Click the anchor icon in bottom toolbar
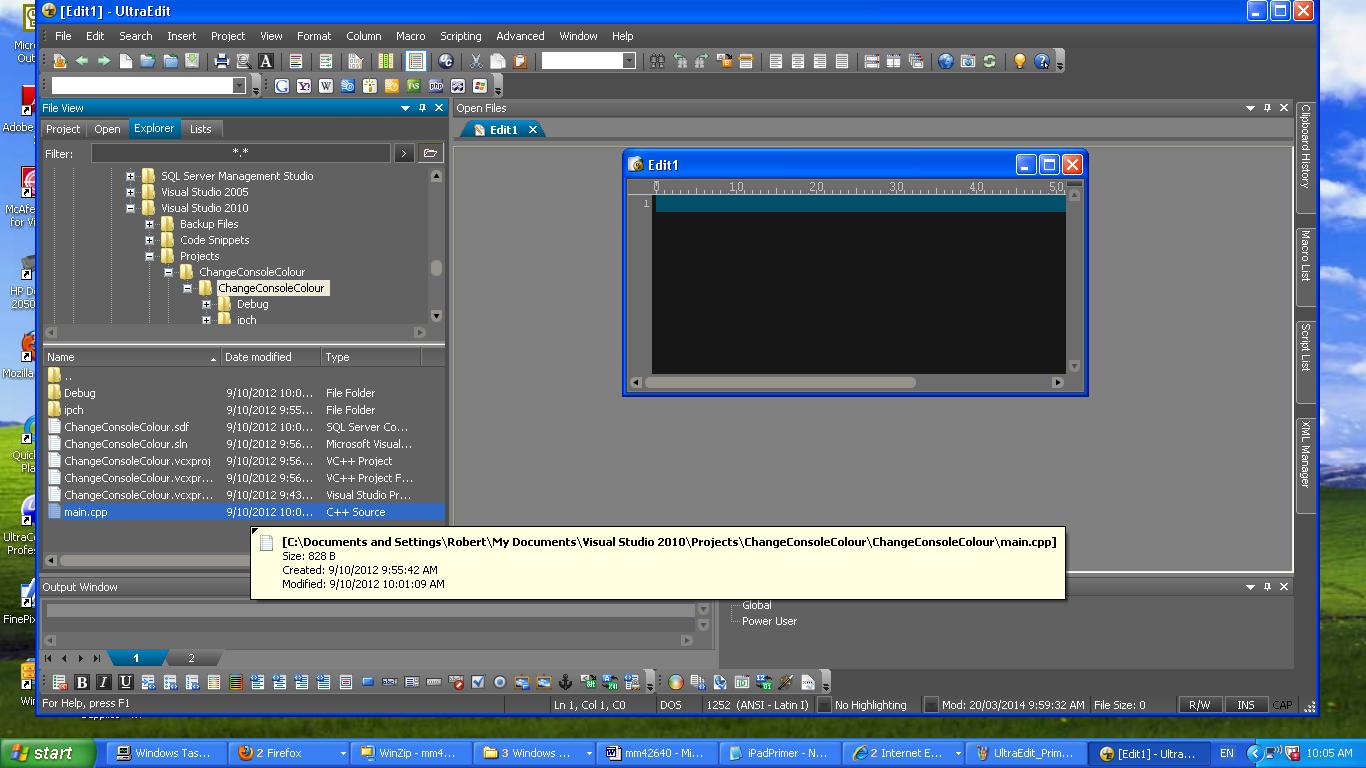 tap(565, 682)
